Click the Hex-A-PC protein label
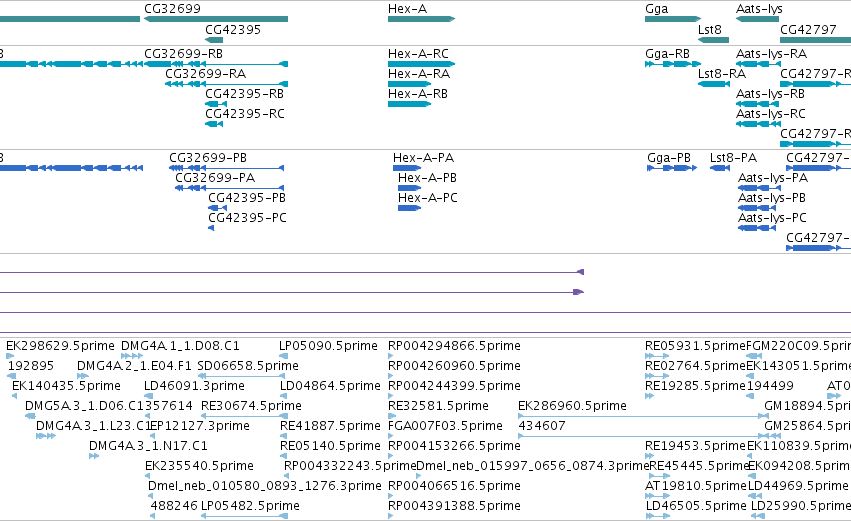Screen dimensions: 851x521 click(x=428, y=198)
